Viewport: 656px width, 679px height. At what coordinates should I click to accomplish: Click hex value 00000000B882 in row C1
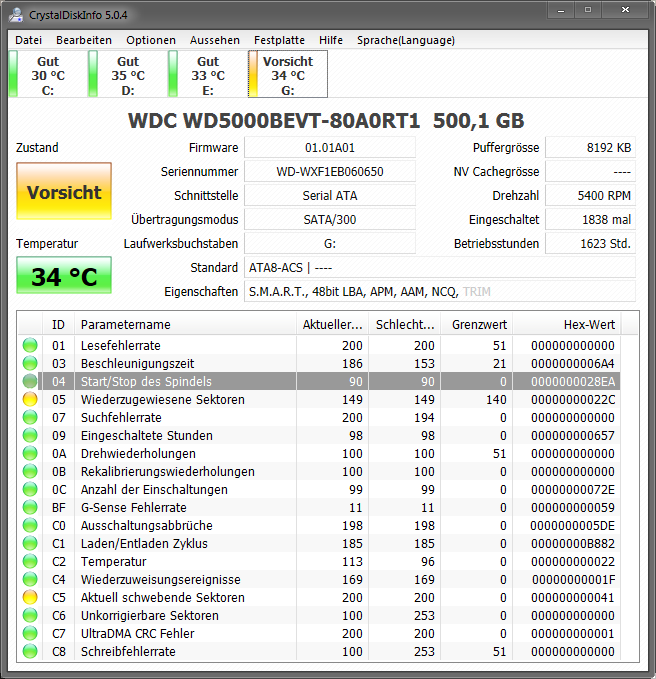pyautogui.click(x=573, y=543)
